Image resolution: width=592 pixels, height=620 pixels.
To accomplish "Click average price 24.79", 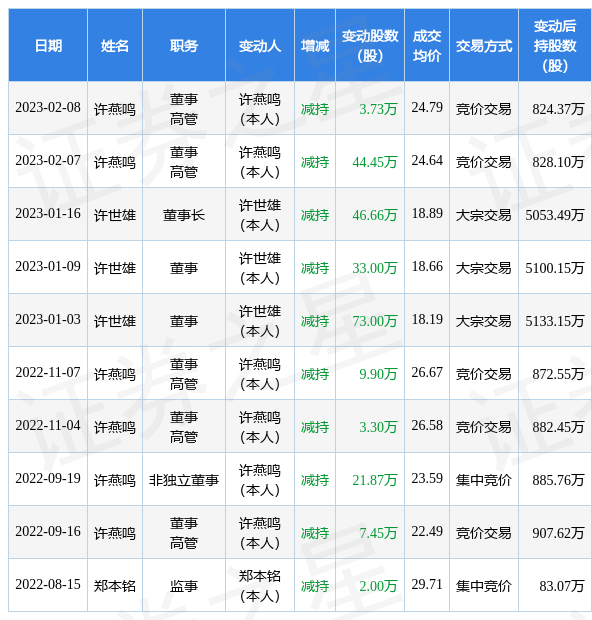I will coord(427,108).
